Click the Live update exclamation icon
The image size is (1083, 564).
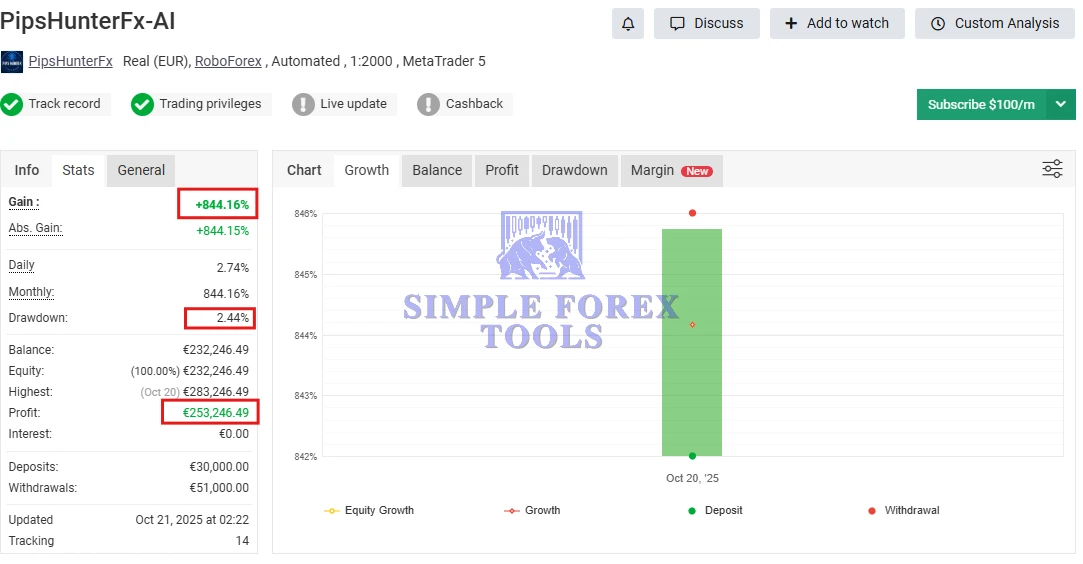tap(303, 104)
